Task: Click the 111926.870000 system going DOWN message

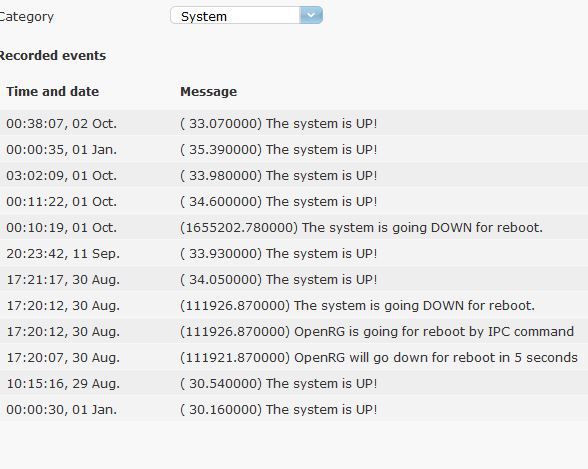Action: coord(357,306)
